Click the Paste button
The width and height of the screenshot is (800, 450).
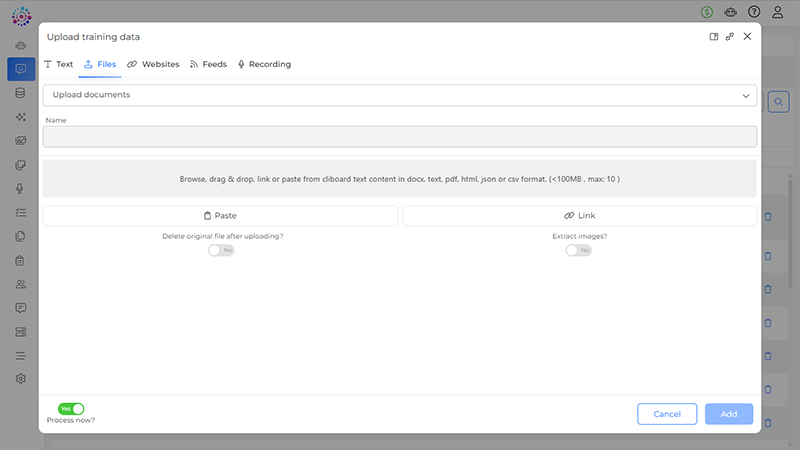220,215
